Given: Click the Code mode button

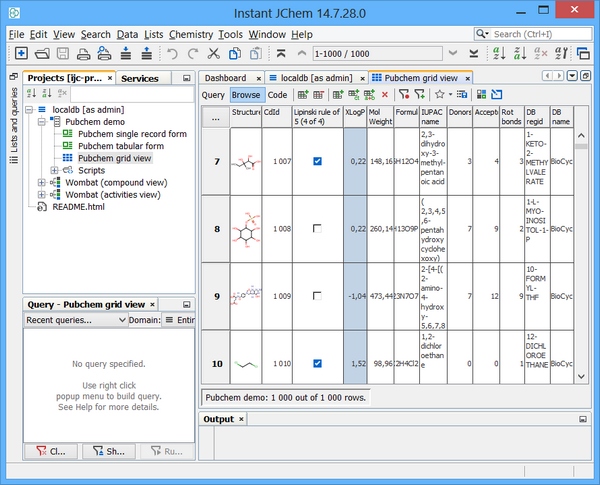Looking at the screenshot, I should click(x=277, y=95).
